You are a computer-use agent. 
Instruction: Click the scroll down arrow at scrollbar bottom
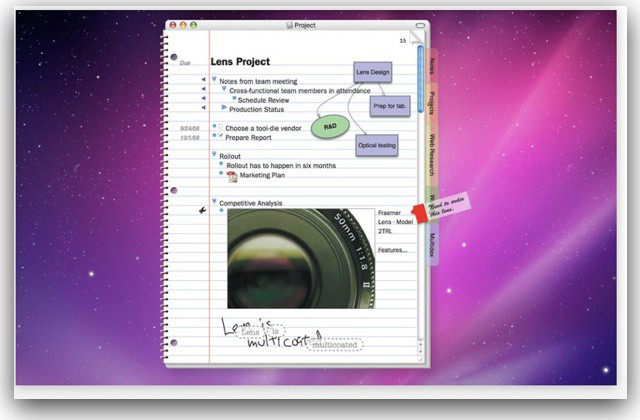pos(420,352)
